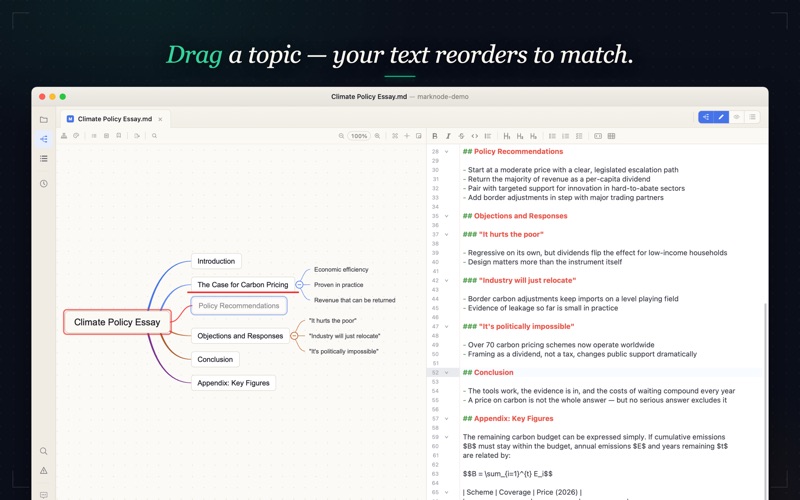Toggle the preview eye view button
Screen dimensions: 800x500
tap(736, 117)
